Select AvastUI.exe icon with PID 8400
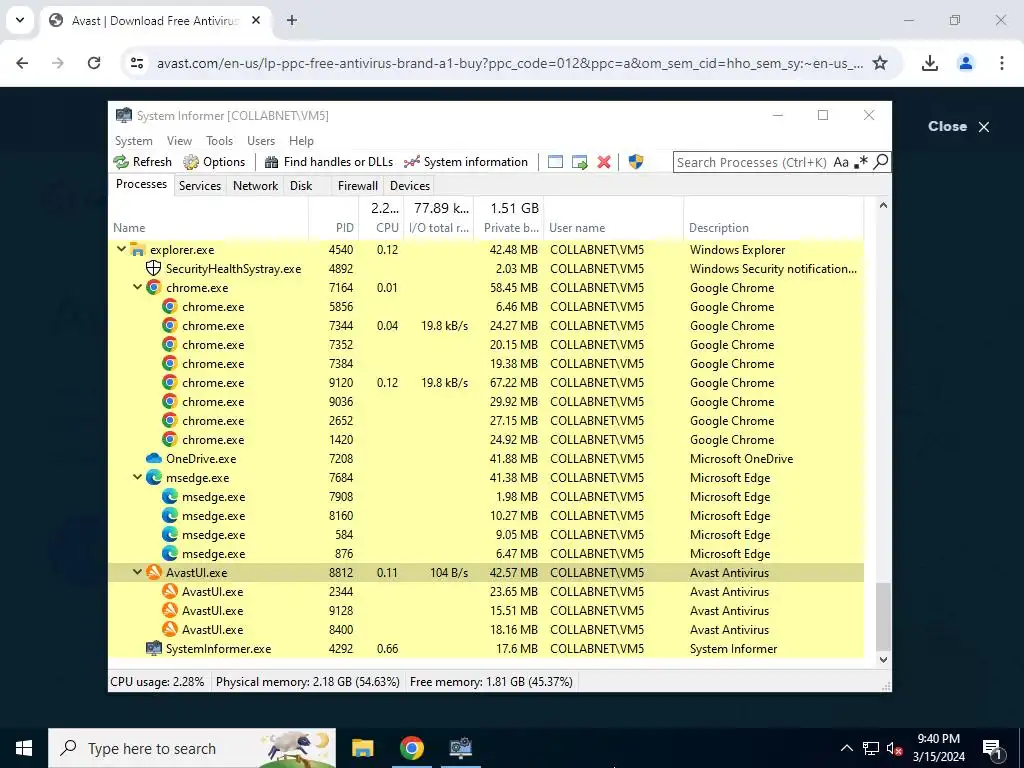The image size is (1024, 768). click(170, 630)
